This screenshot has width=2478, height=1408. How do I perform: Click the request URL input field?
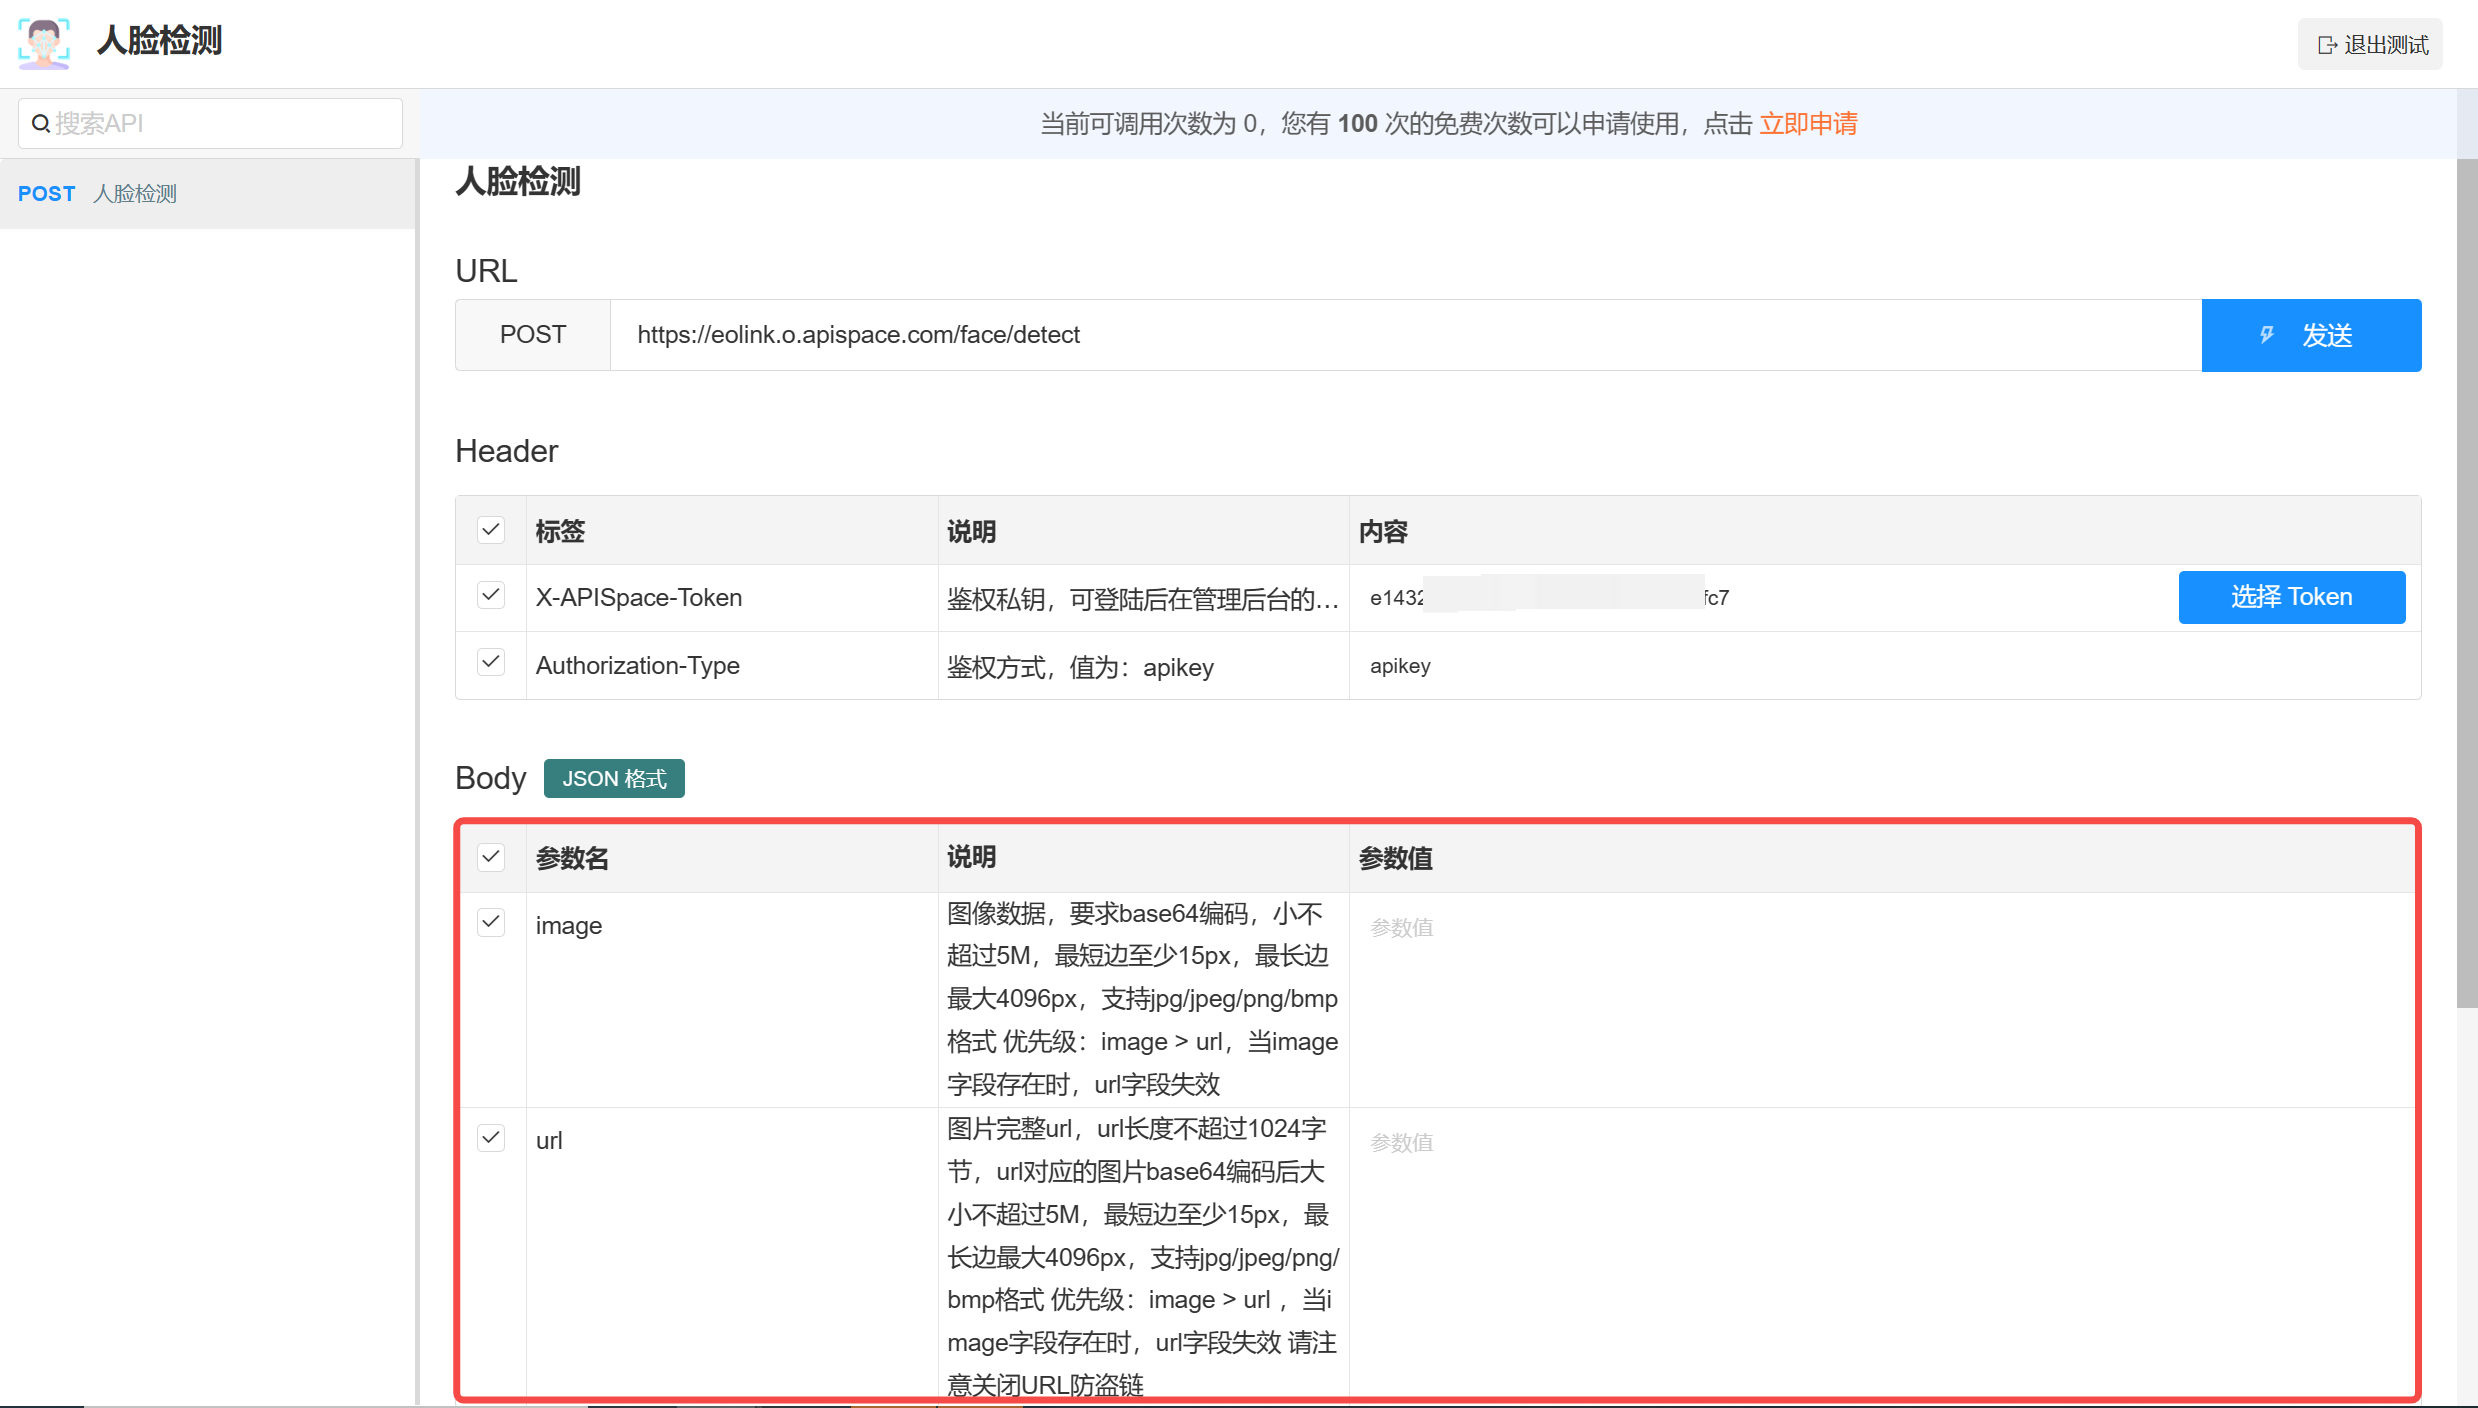coord(1400,335)
